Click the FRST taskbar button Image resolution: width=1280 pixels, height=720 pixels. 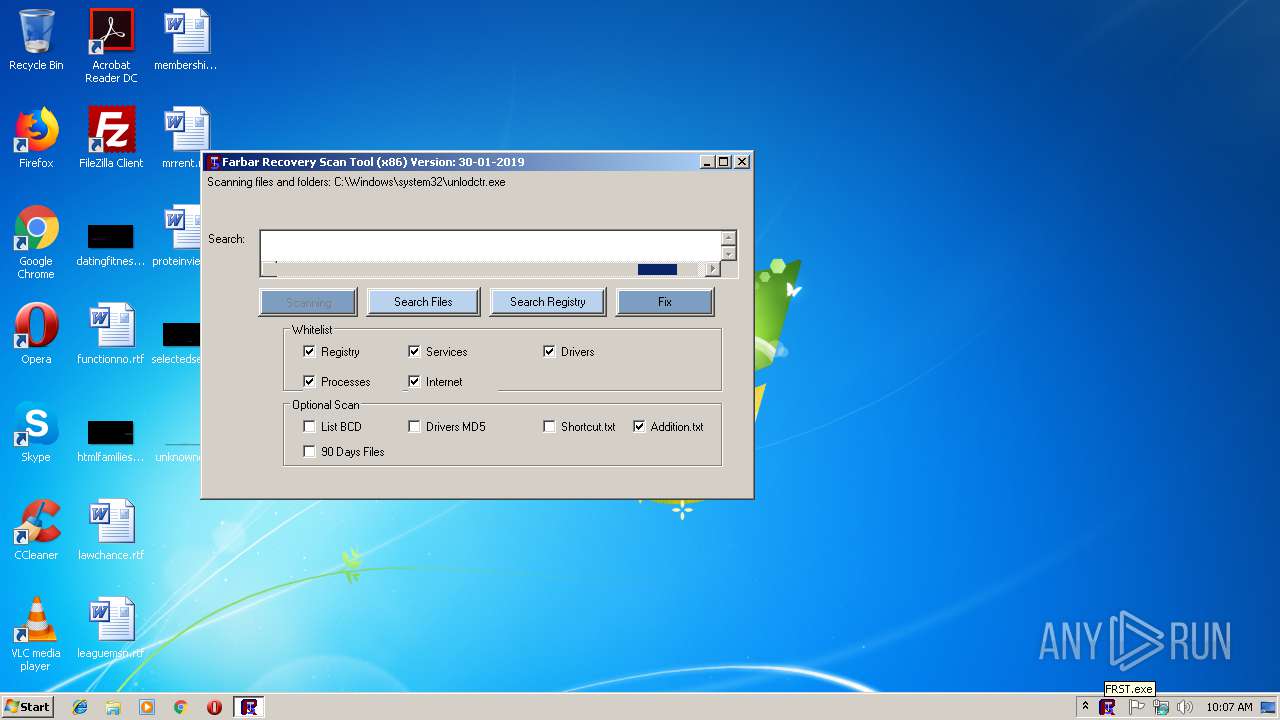249,707
